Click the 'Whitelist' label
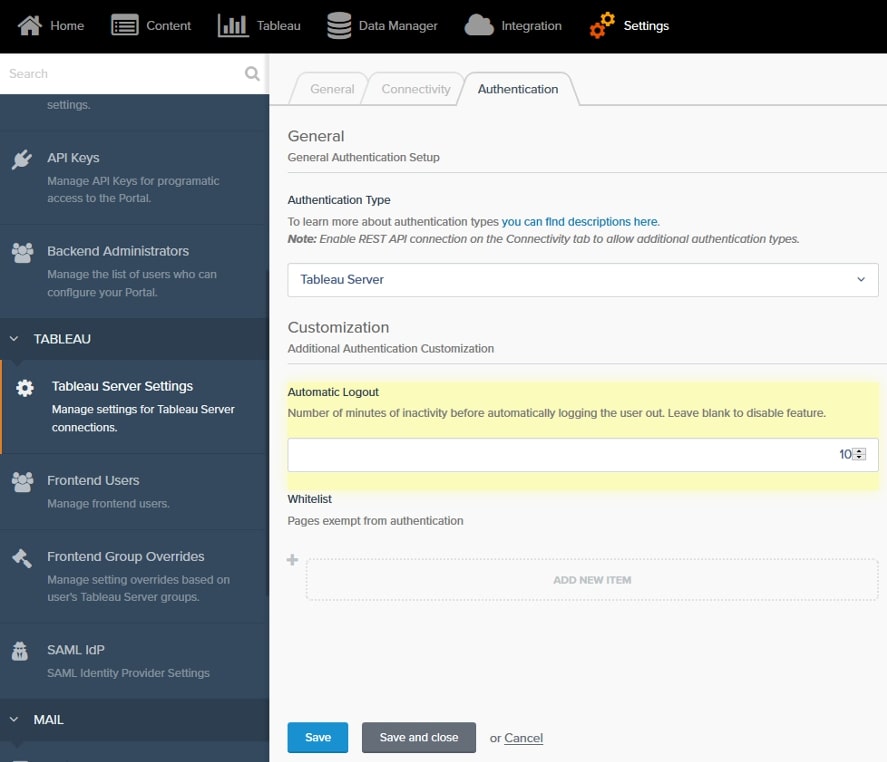 [x=309, y=499]
